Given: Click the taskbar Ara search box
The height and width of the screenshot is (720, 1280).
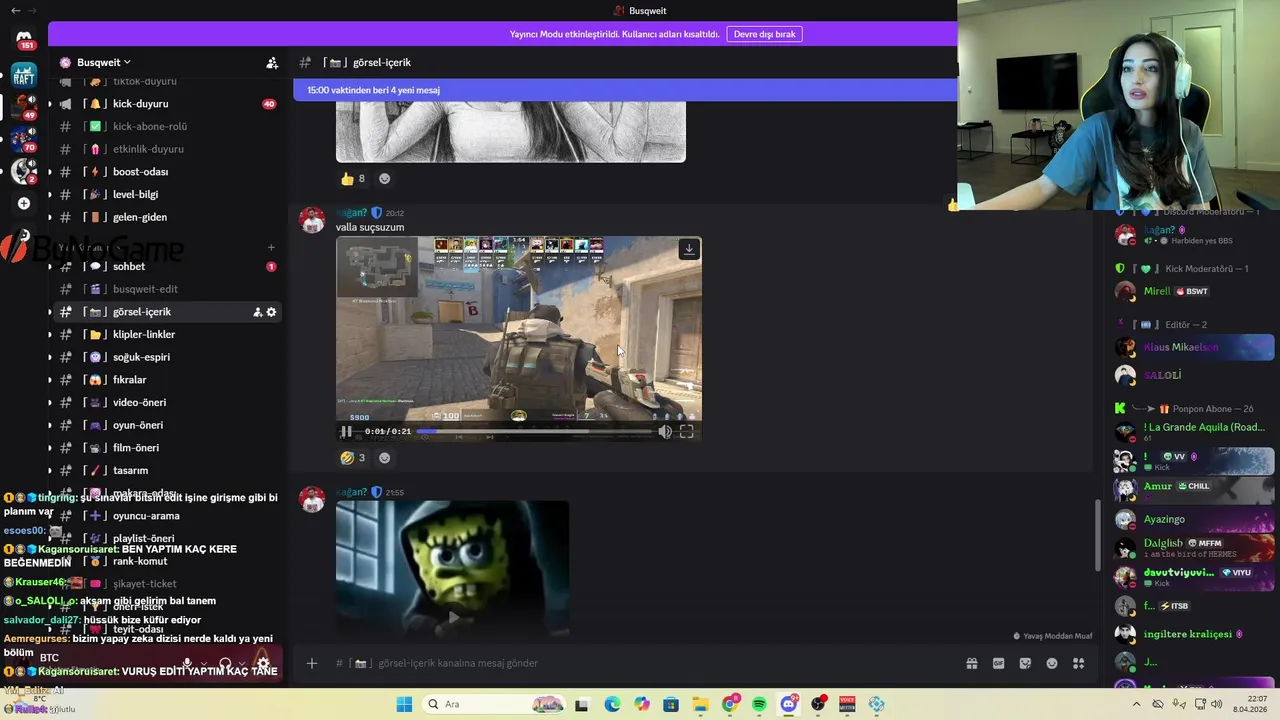Looking at the screenshot, I should pyautogui.click(x=494, y=705).
